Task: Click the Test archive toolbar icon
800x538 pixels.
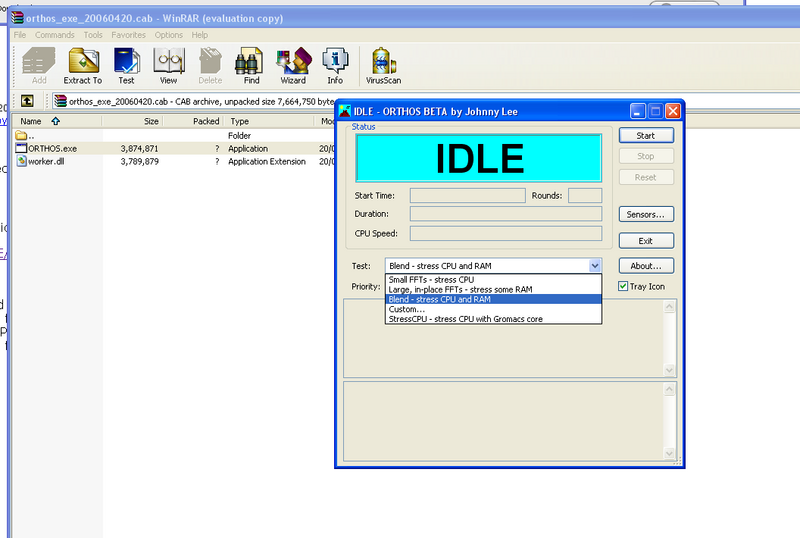Action: [126, 65]
